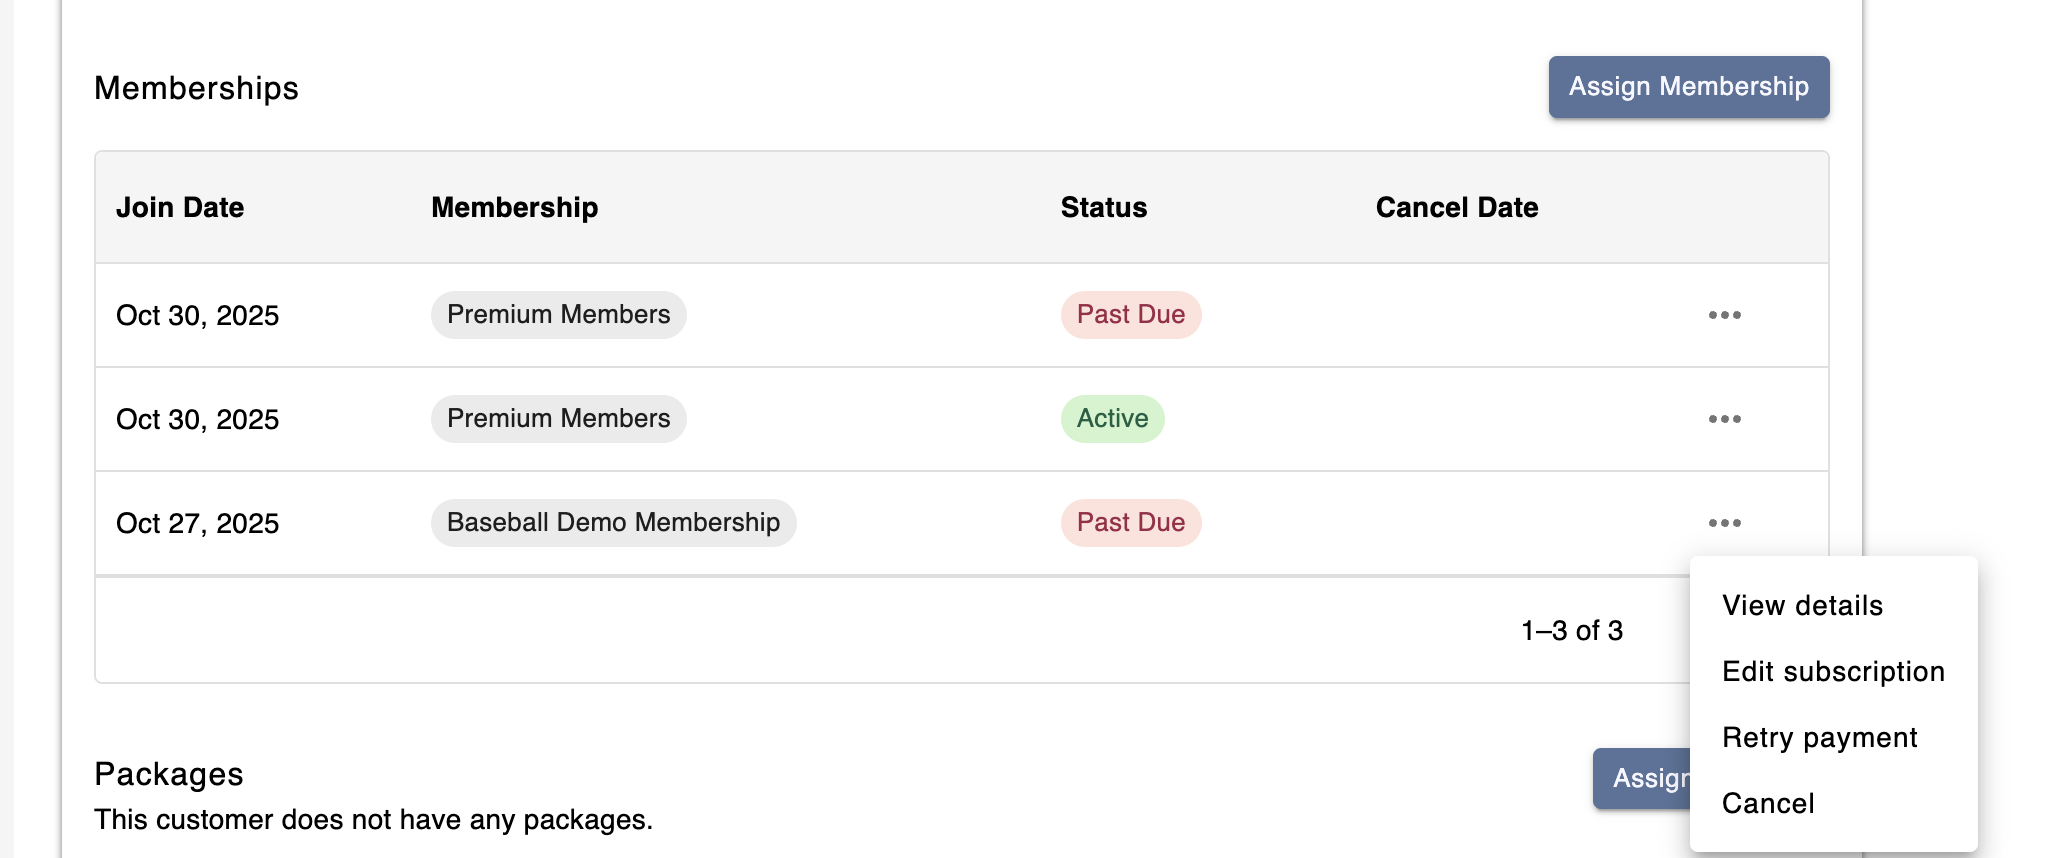Click the ellipsis icon on the Baseball Demo Membership row
The width and height of the screenshot is (2054, 858).
pyautogui.click(x=1724, y=523)
